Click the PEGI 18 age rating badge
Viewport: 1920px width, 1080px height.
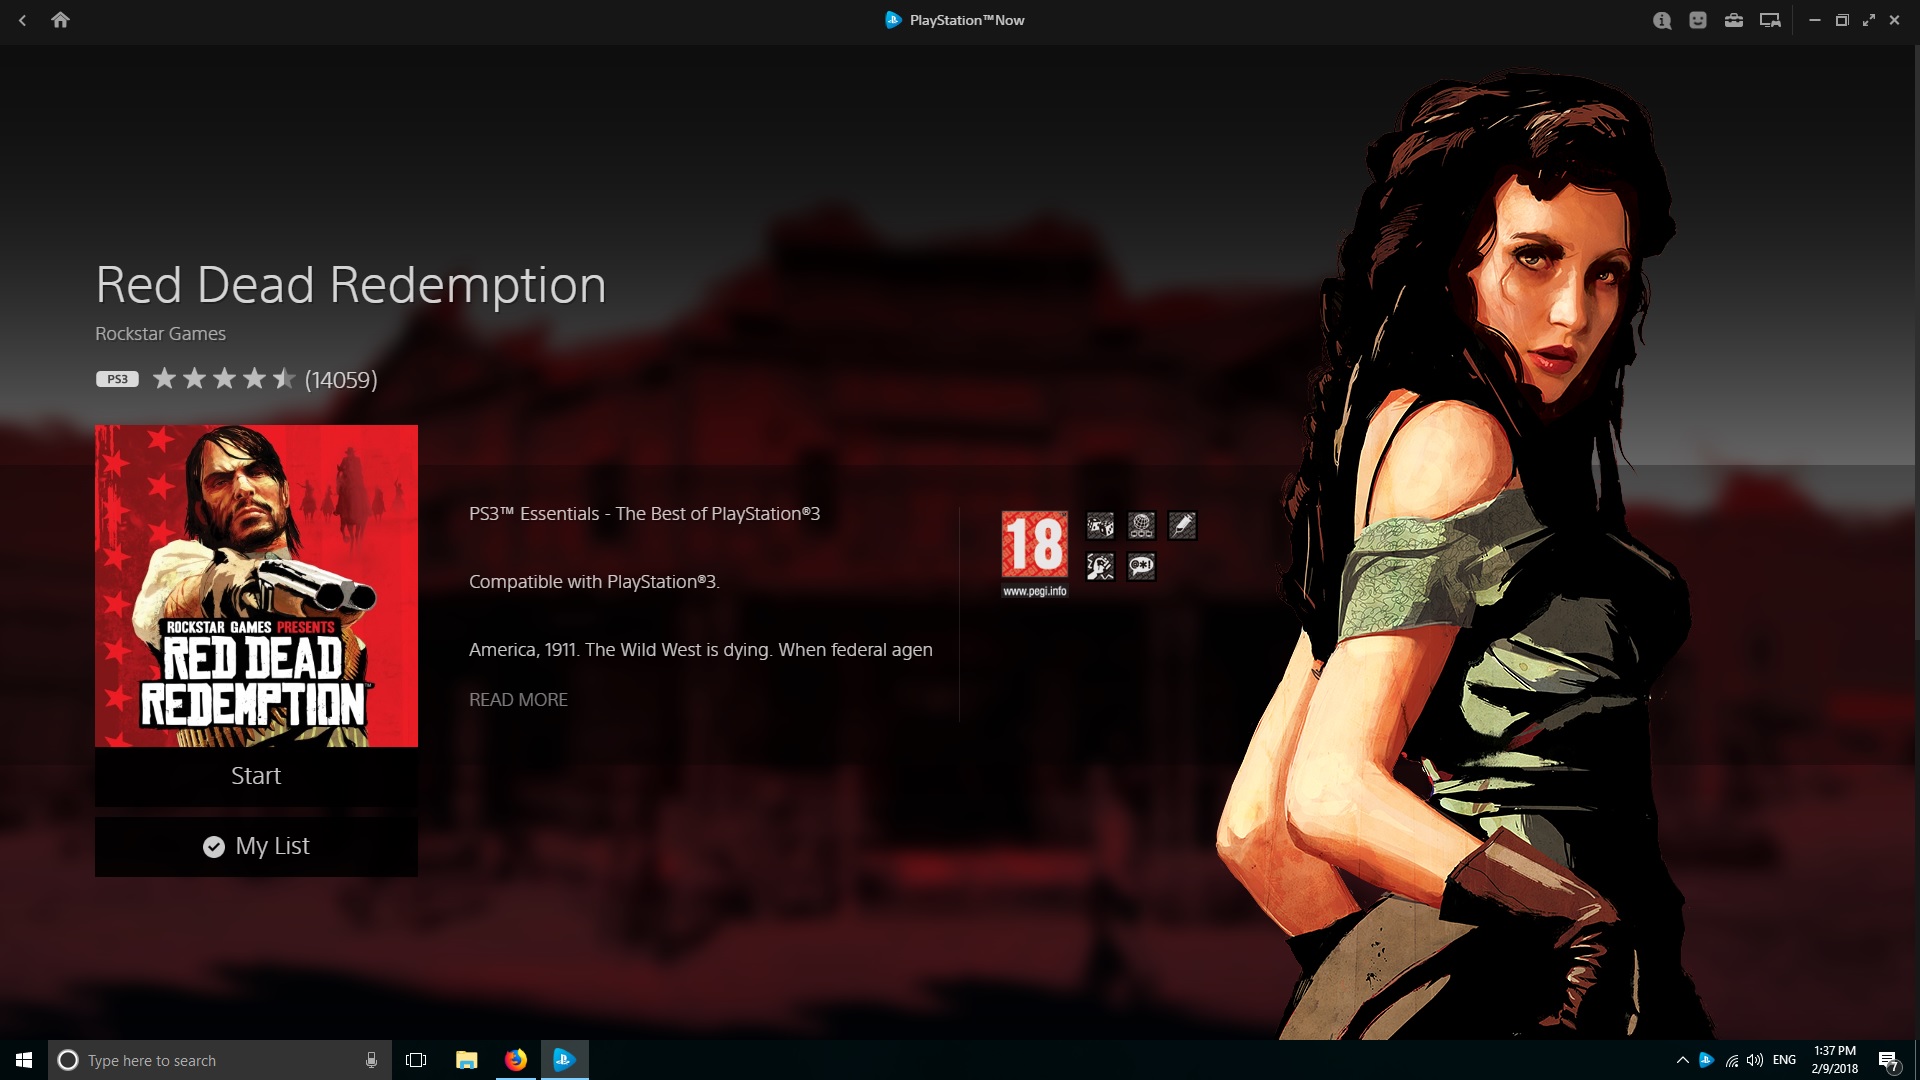pyautogui.click(x=1034, y=545)
